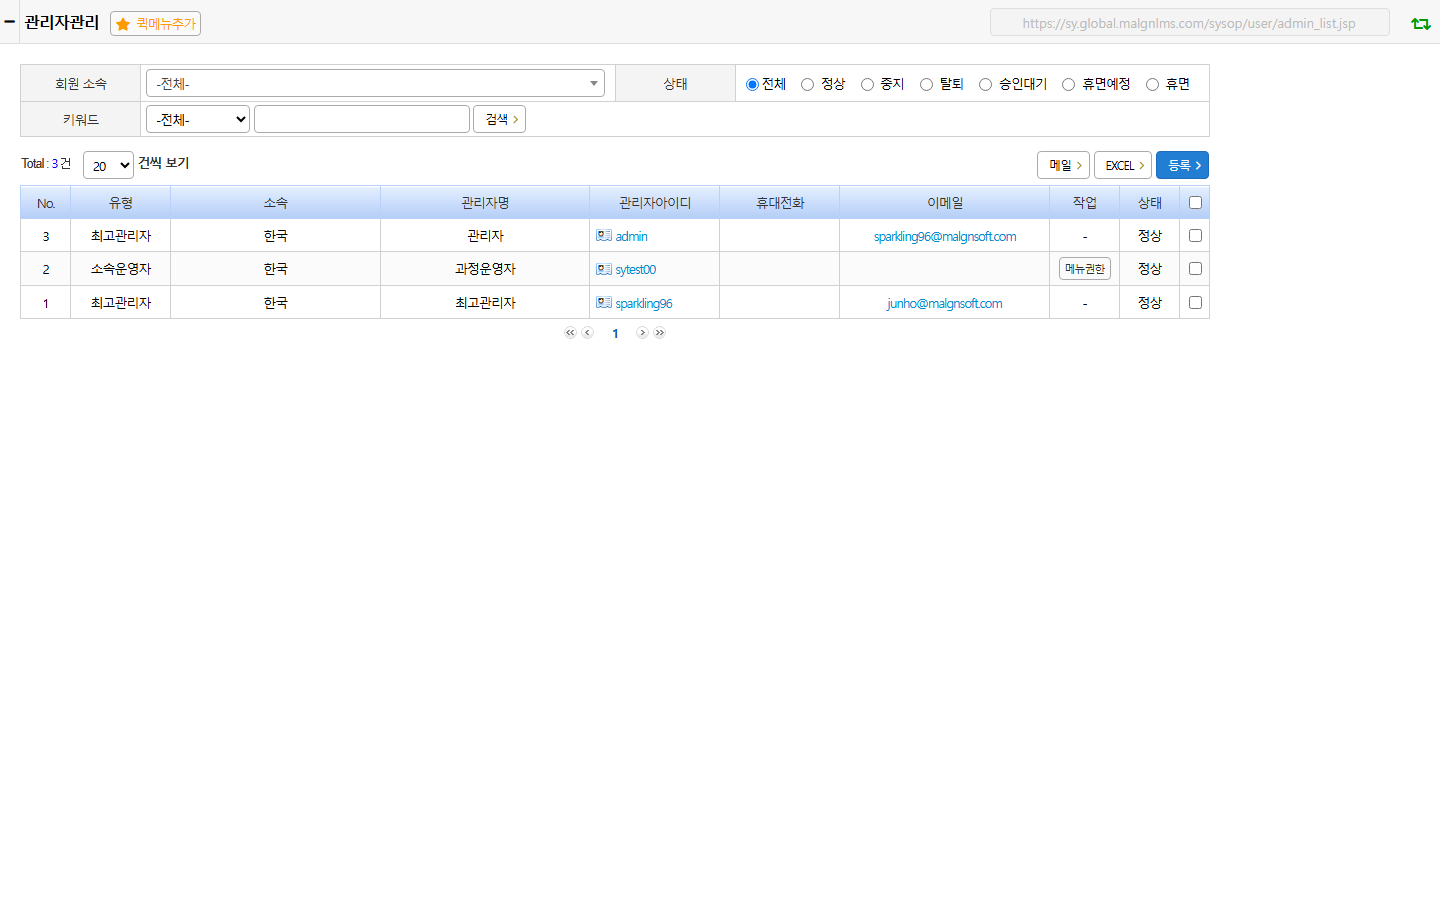Check the checkbox for the sytest00 row
The image size is (1440, 900).
[x=1195, y=269]
